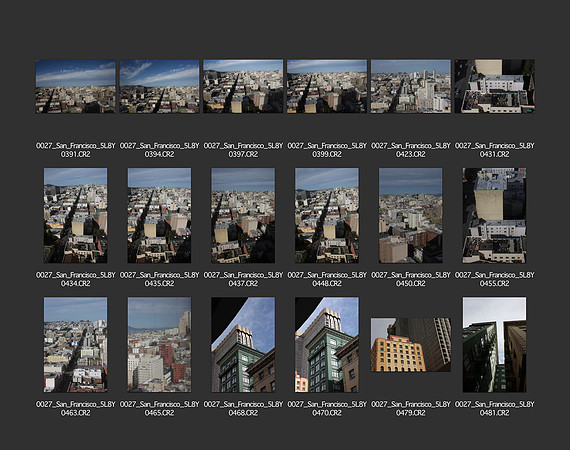Open the vertical photo 0448.CR2 thumbnail

pos(327,216)
